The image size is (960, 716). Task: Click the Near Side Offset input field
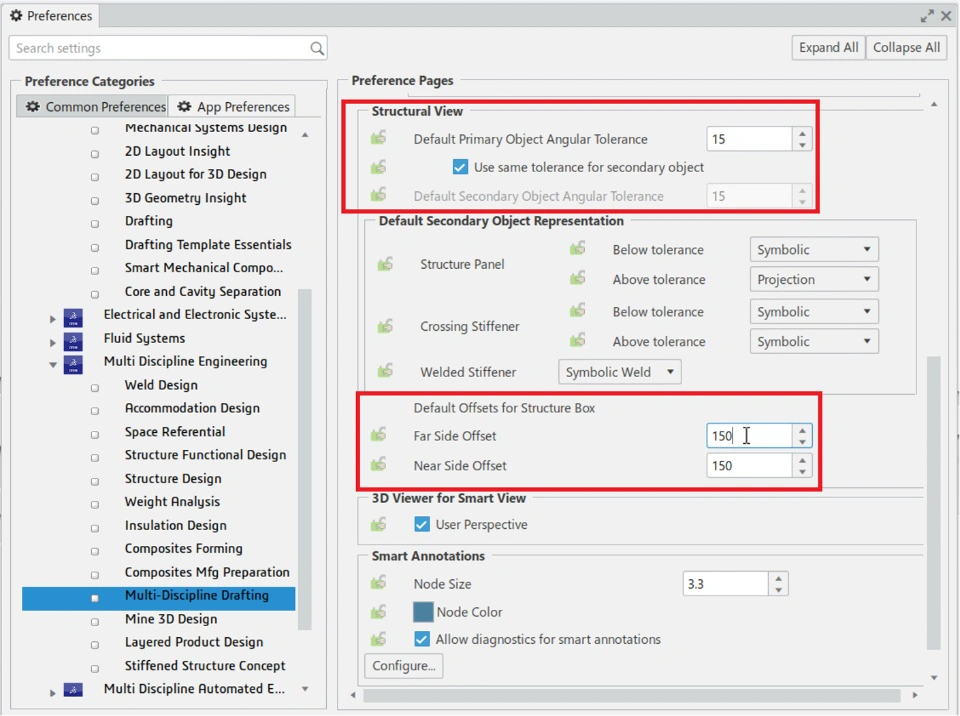click(x=748, y=466)
